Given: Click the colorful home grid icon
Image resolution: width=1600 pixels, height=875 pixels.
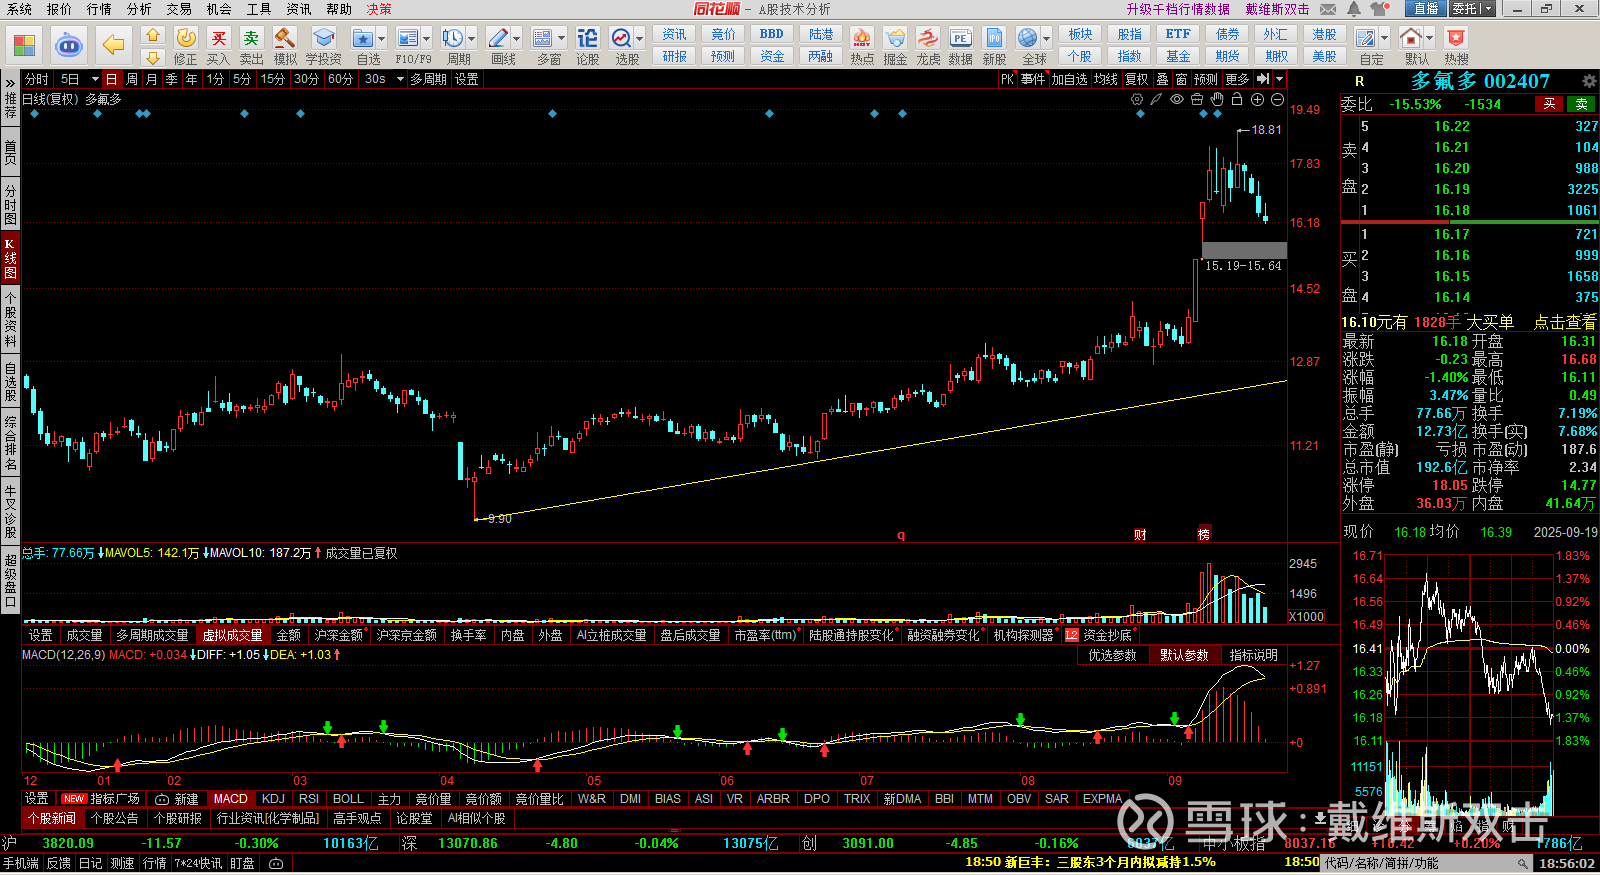Looking at the screenshot, I should [24, 45].
